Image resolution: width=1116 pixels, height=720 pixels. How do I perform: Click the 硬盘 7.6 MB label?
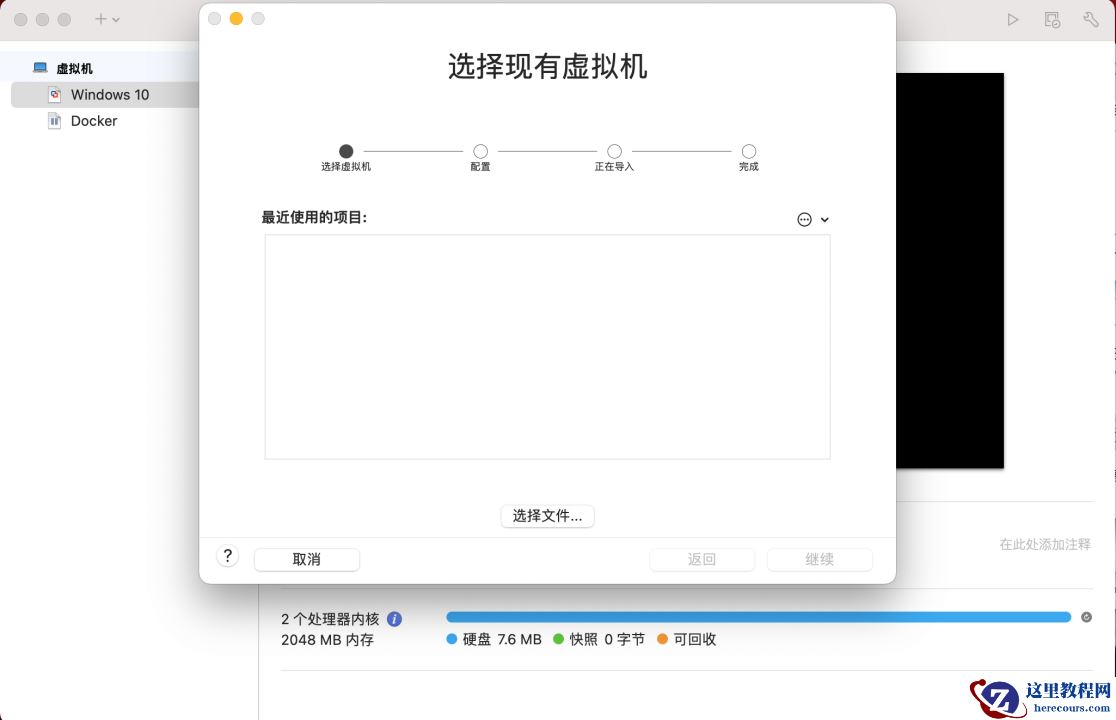[x=502, y=639]
